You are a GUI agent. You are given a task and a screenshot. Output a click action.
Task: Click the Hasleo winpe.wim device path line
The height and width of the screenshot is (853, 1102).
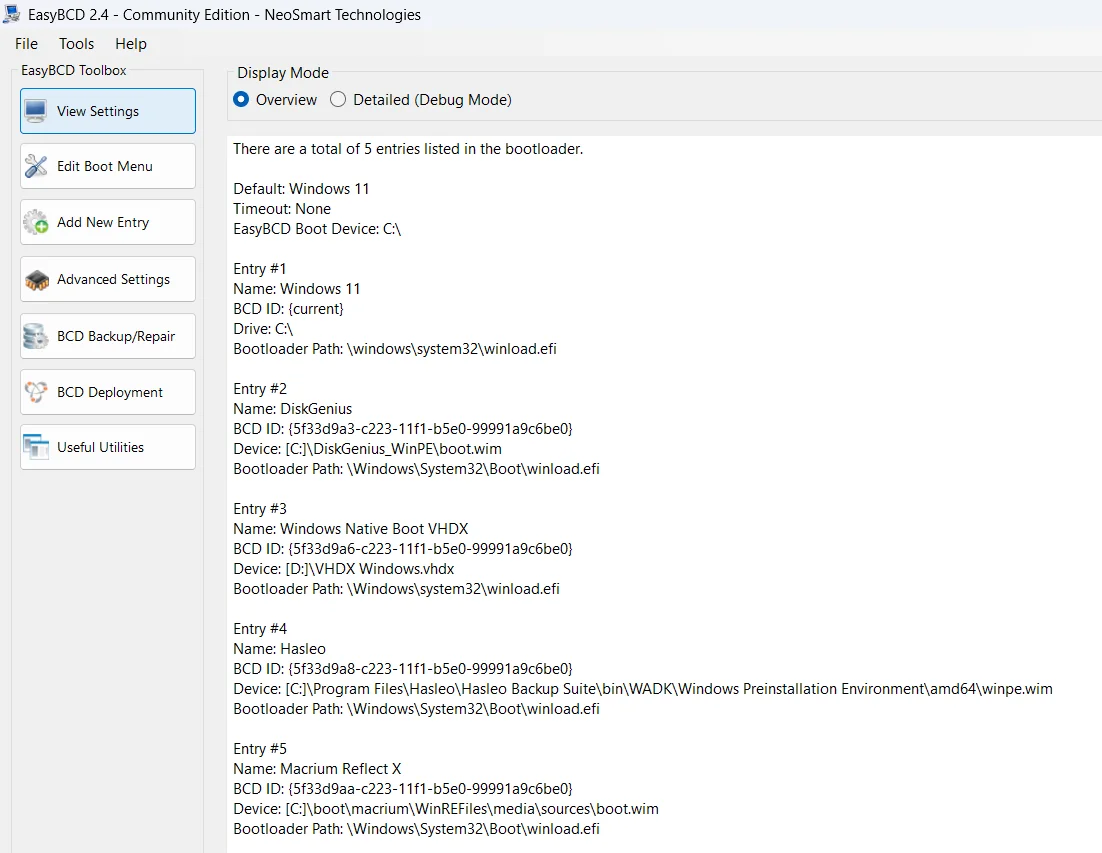643,689
